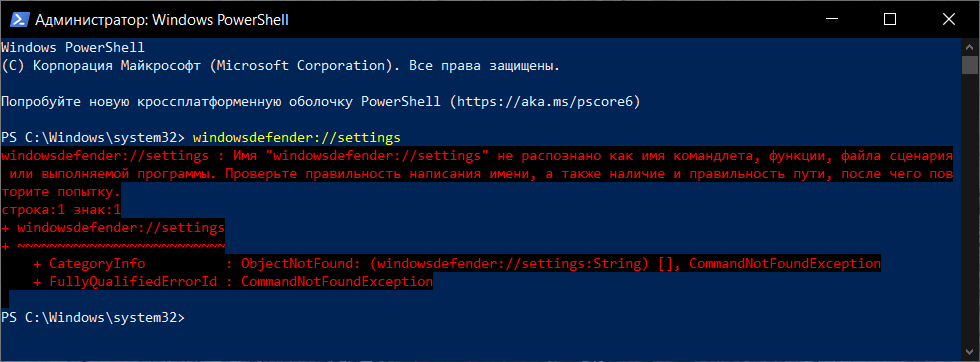Viewport: 980px width, 362px height.
Task: Click the 'строка:1 знак:1' error line
Action: pos(61,209)
